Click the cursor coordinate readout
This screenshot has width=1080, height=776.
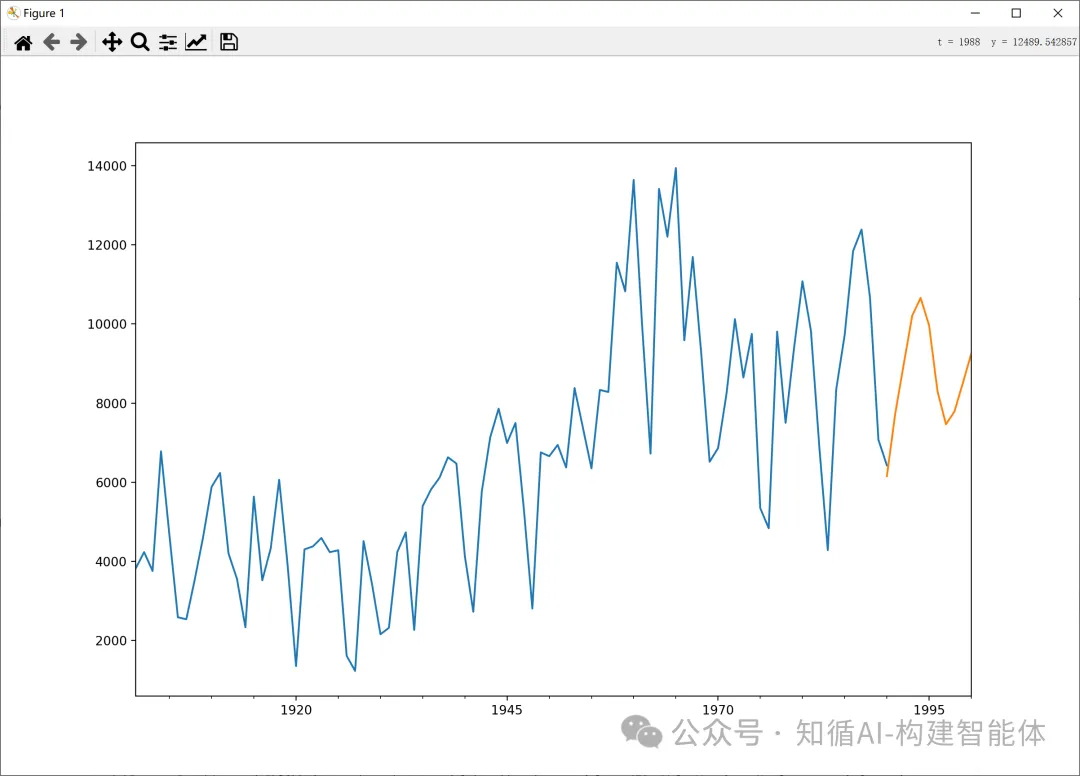tap(1007, 42)
